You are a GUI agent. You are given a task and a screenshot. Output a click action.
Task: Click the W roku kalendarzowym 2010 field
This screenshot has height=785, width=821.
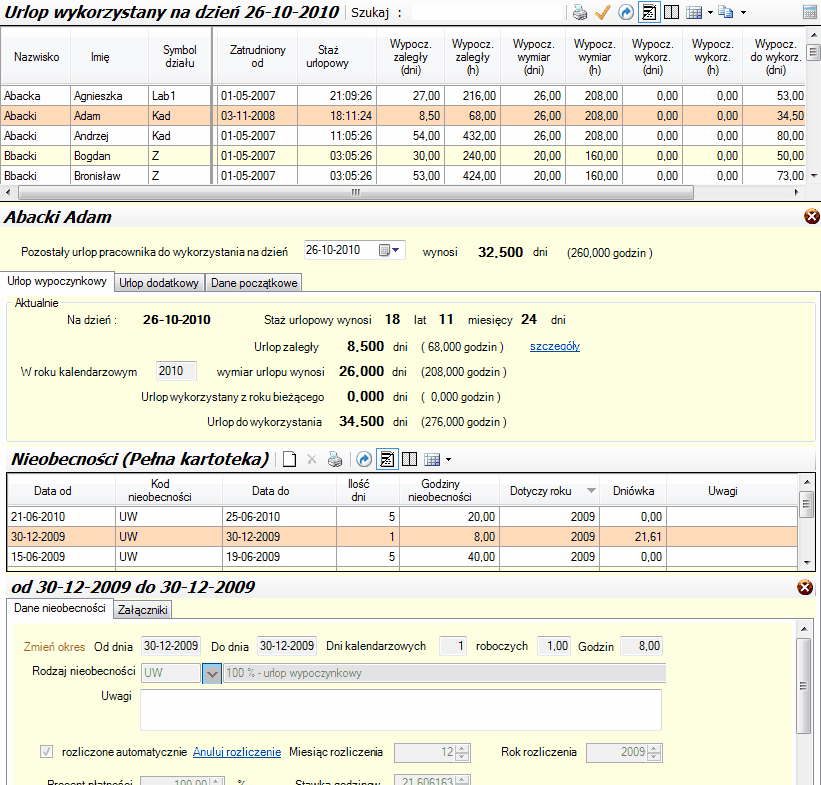tap(176, 371)
